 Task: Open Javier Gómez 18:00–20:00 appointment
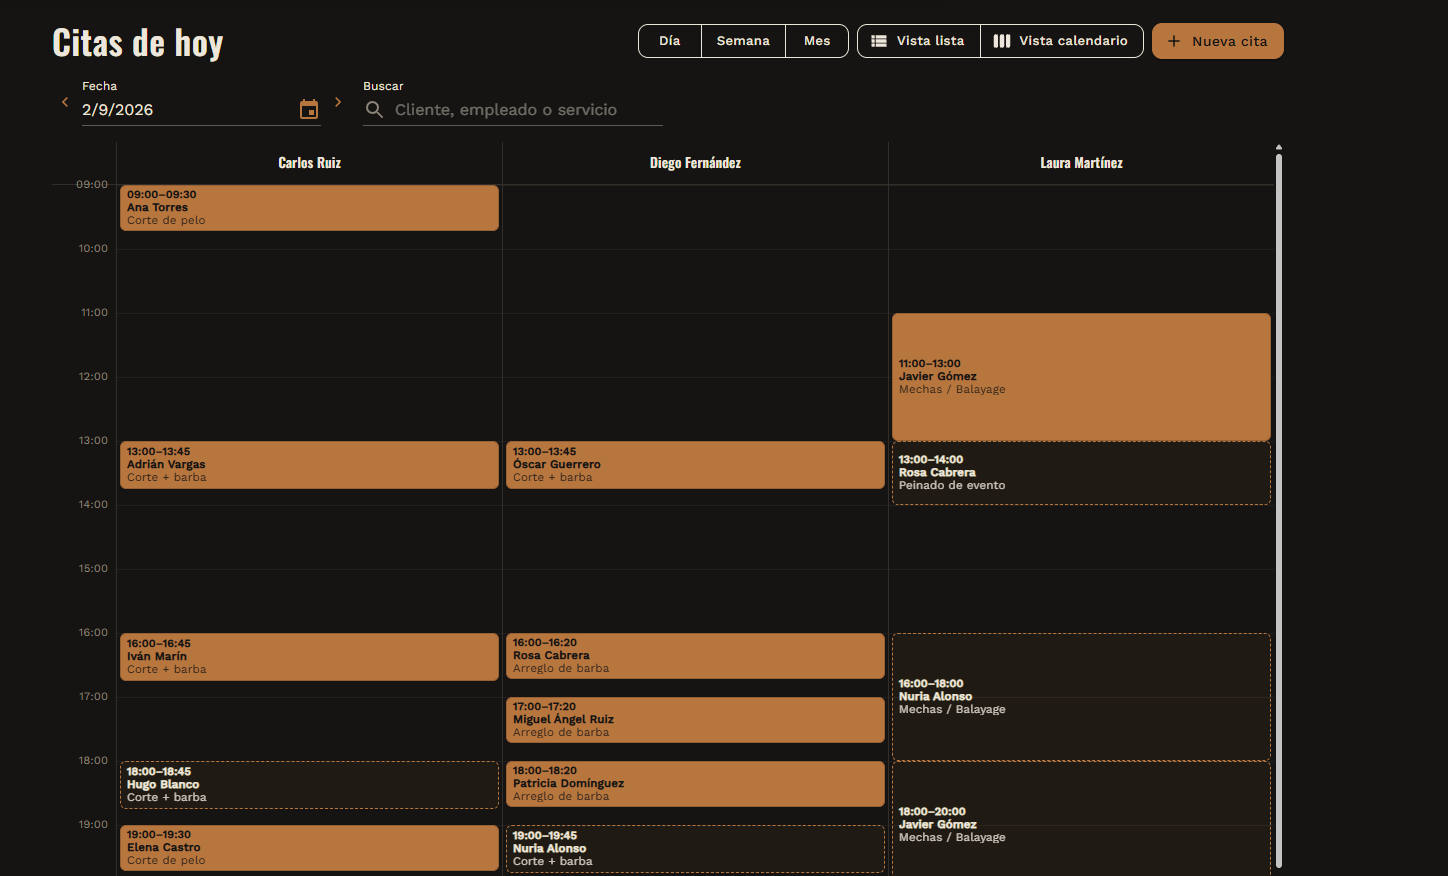point(1081,819)
